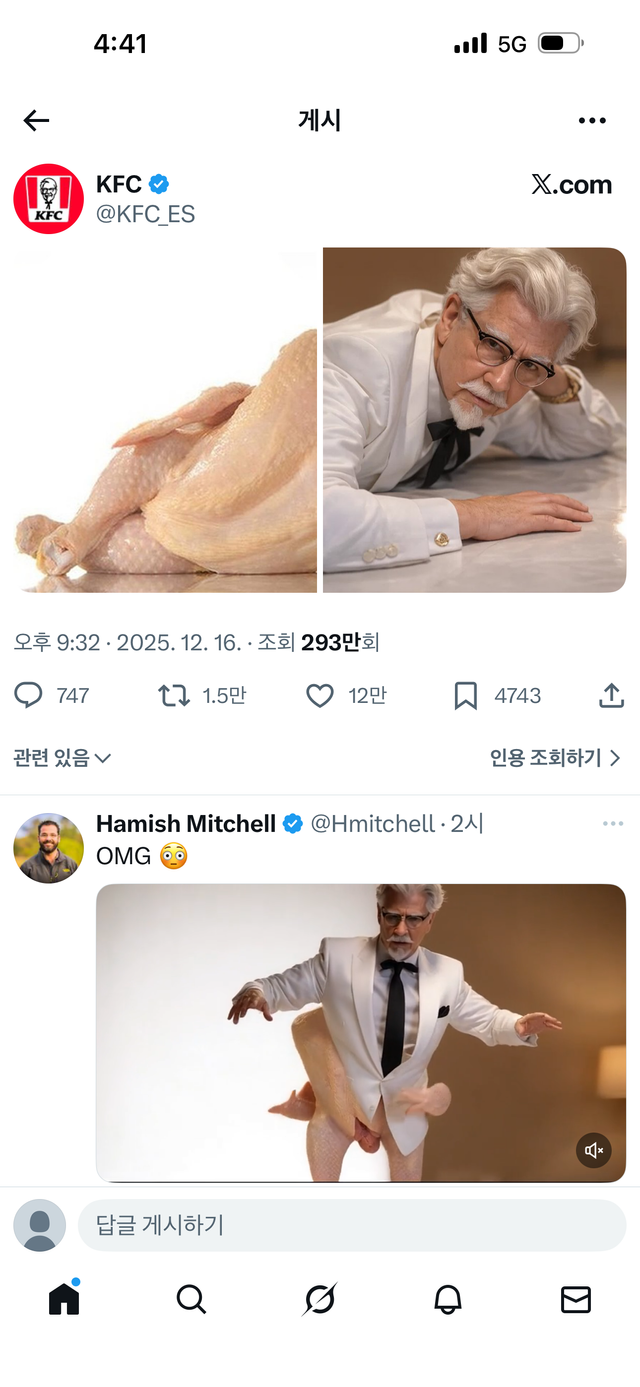Navigate back with the arrow

pyautogui.click(x=36, y=120)
